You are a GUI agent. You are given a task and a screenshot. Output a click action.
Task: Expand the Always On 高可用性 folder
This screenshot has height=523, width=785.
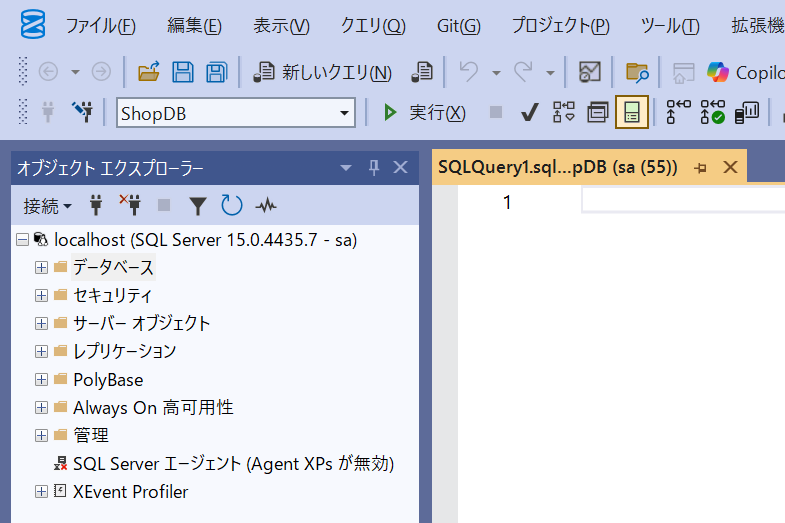[41, 407]
